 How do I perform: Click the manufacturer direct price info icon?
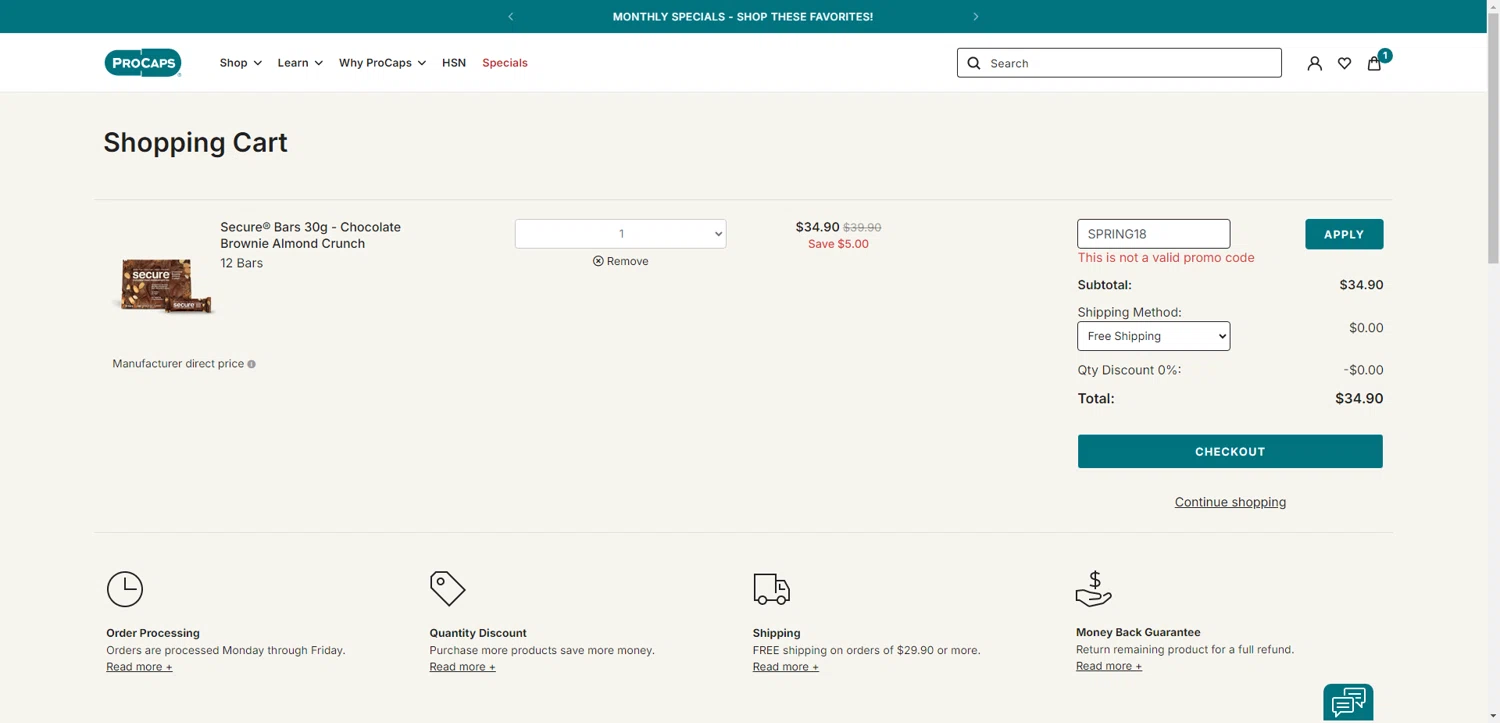pos(251,364)
